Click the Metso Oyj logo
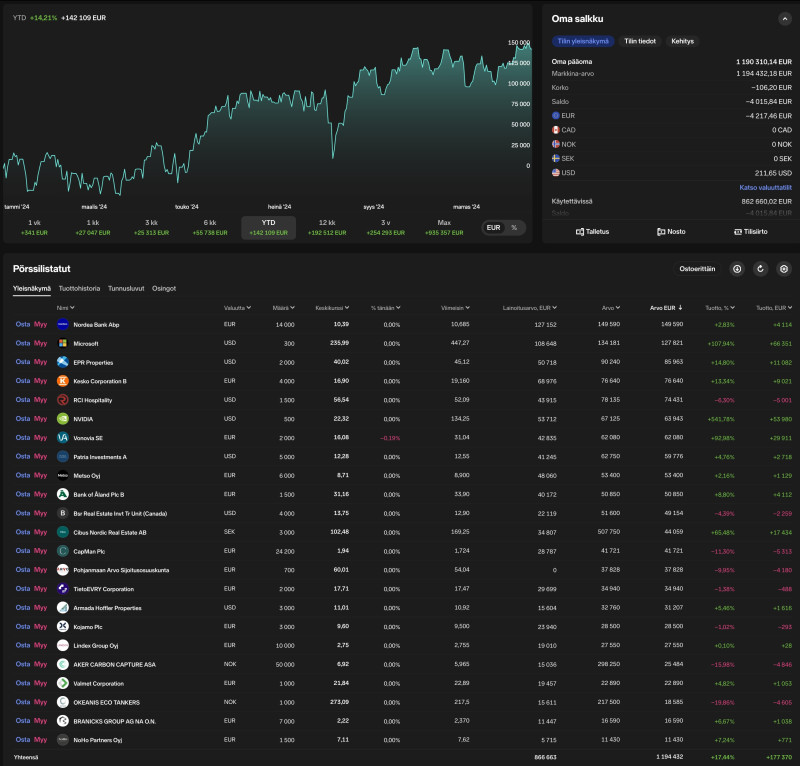 [63, 475]
